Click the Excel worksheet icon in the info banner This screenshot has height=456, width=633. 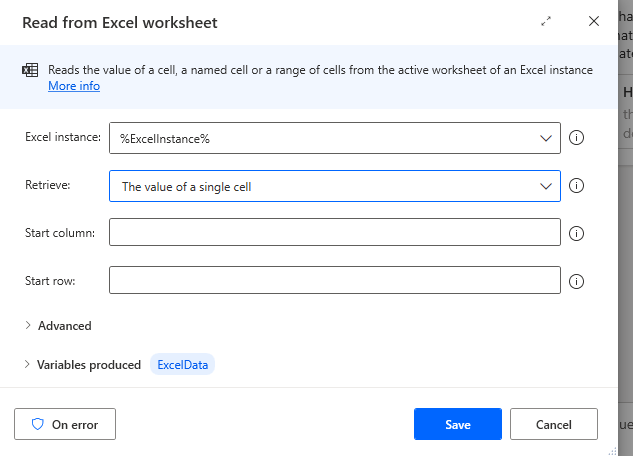coord(30,70)
